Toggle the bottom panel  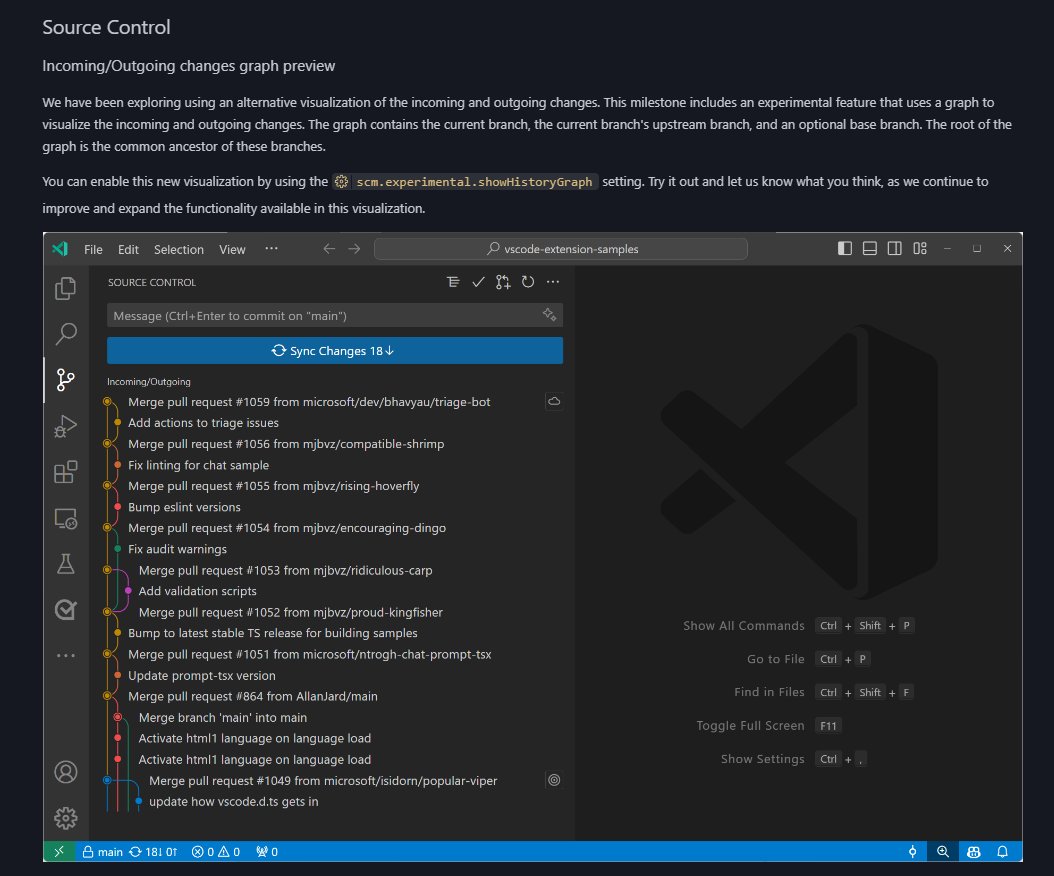pos(870,249)
